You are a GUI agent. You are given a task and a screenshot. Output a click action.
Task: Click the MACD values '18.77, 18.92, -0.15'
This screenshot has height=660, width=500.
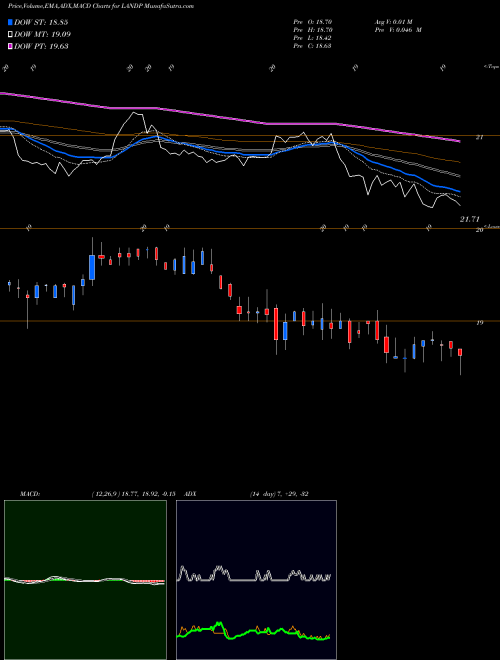click(148, 494)
